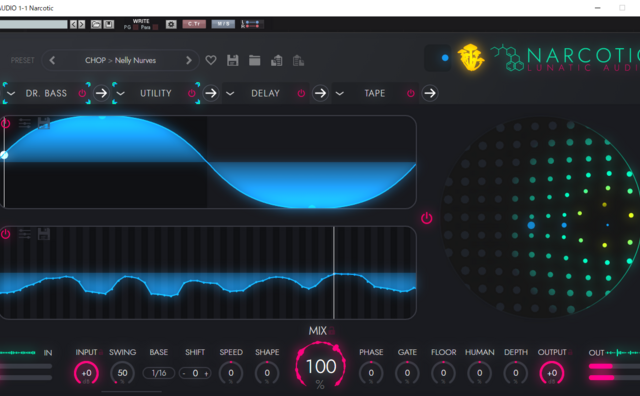Go to next host preset arrow
Screen dimensions: 640x396
82,24
